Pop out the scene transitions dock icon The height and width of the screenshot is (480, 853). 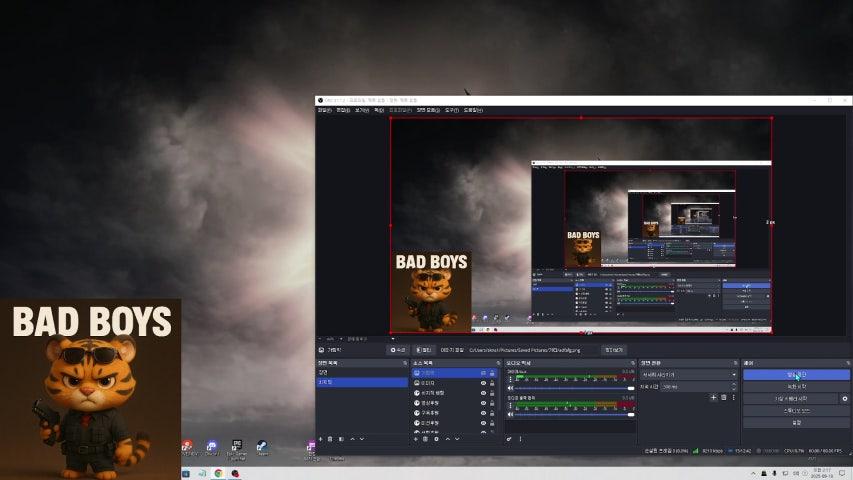pyautogui.click(x=735, y=363)
